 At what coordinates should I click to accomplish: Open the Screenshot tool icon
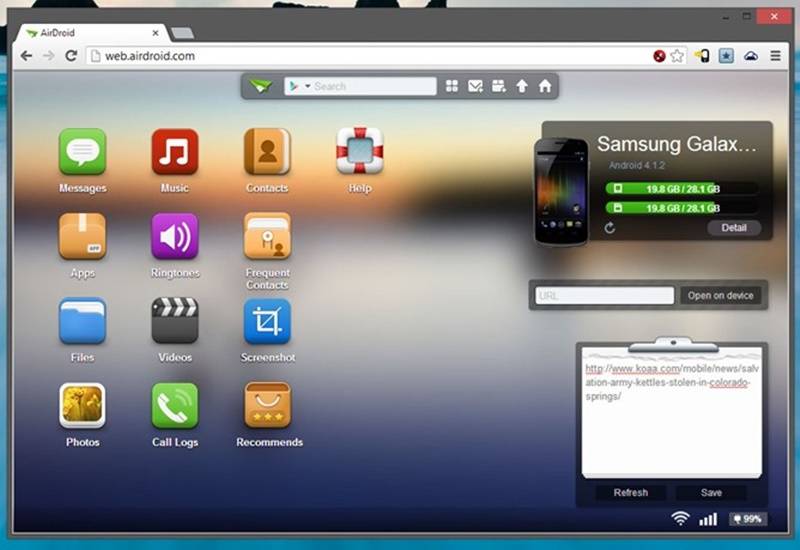point(267,321)
